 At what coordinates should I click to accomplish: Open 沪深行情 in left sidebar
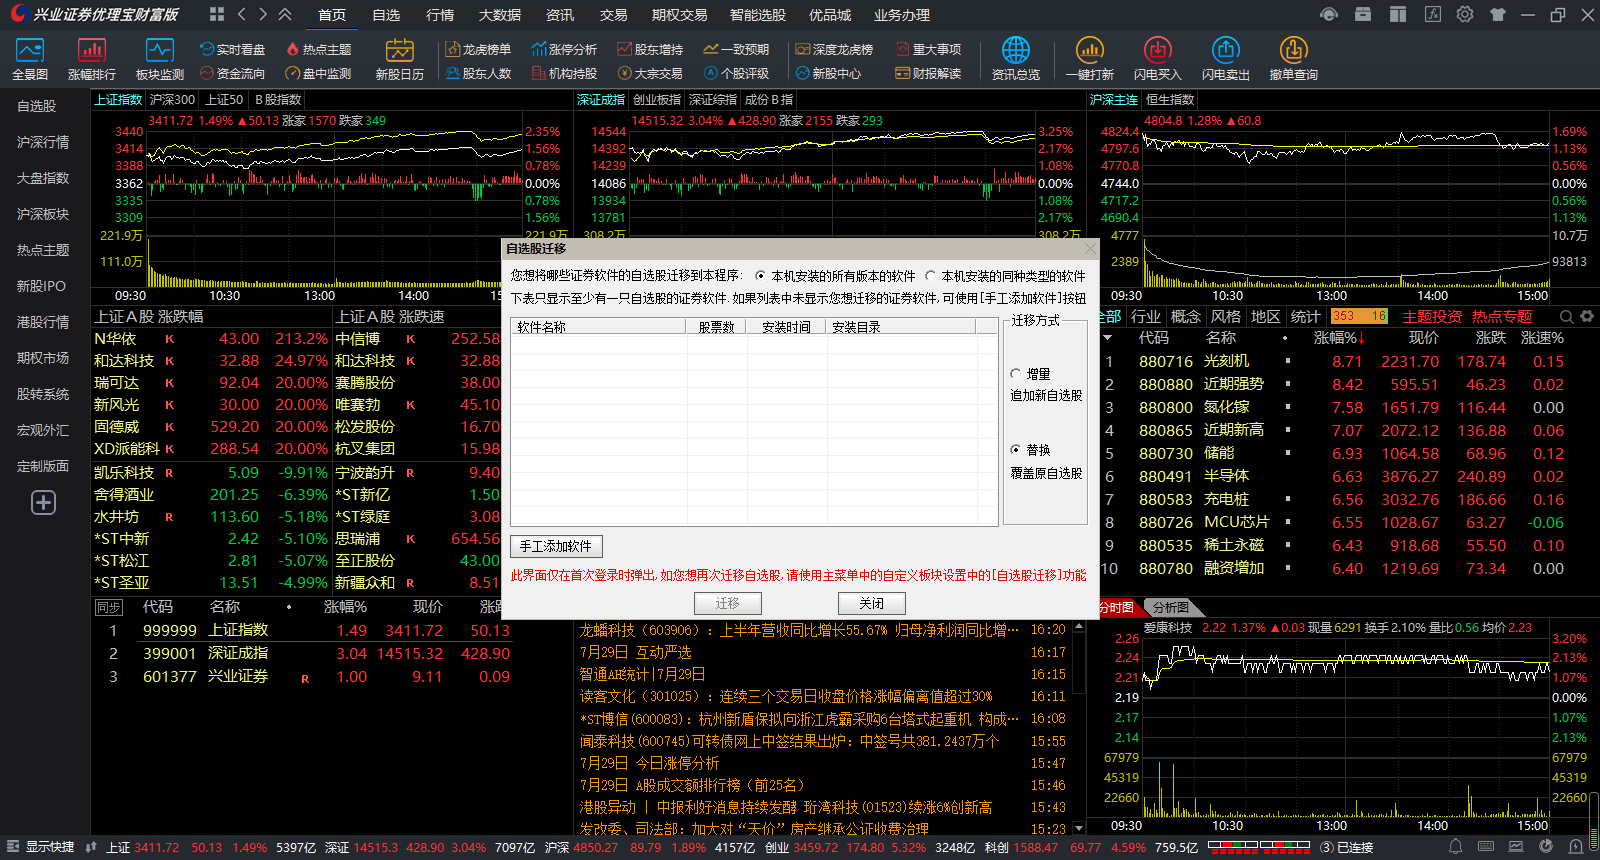(x=43, y=142)
